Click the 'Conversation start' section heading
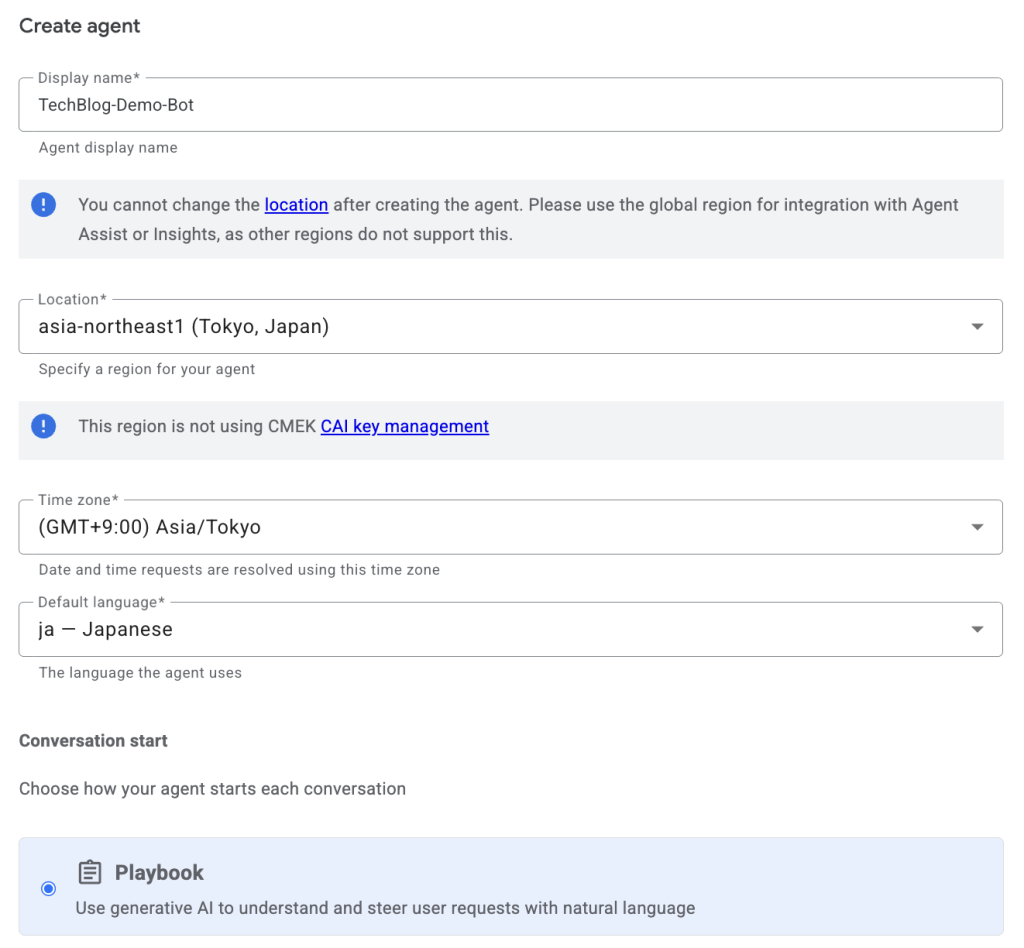This screenshot has width=1024, height=948. [93, 741]
